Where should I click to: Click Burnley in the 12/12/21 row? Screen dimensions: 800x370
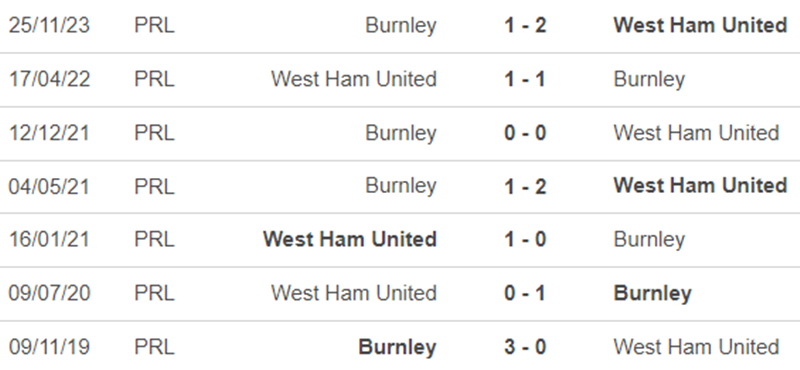click(401, 133)
